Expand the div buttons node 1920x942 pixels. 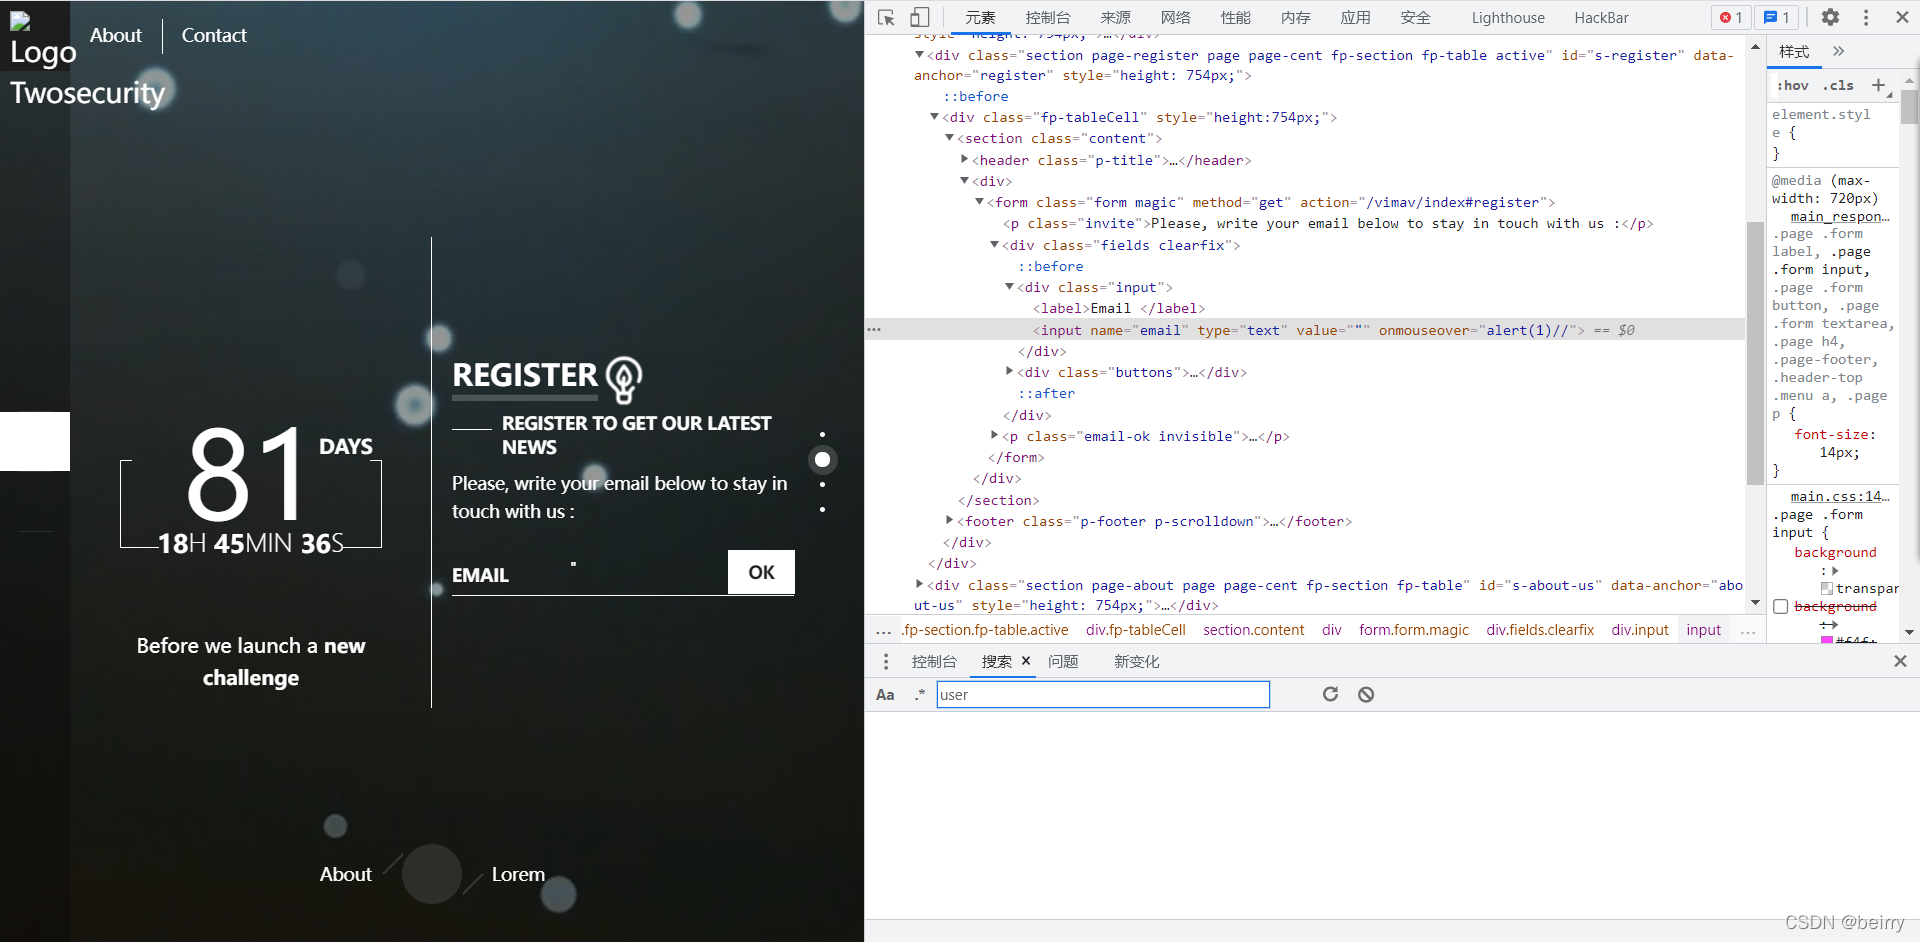(x=1010, y=371)
